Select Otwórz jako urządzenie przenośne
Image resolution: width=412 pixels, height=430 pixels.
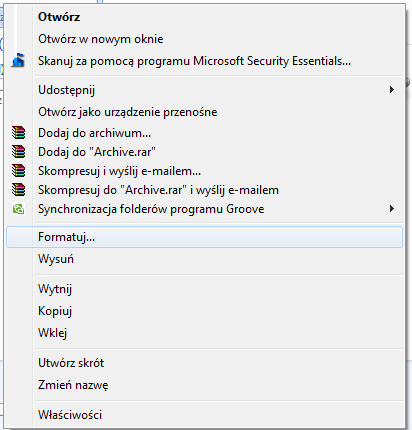tap(128, 112)
